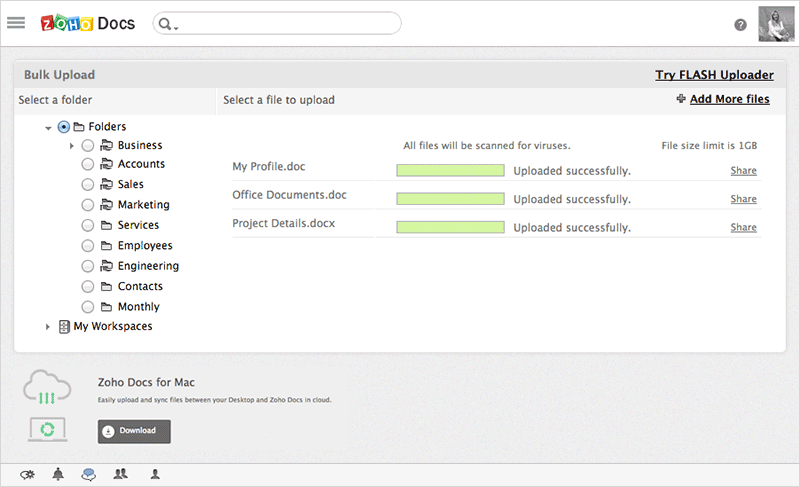Open the notifications bell icon
The image size is (800, 487).
click(x=58, y=474)
